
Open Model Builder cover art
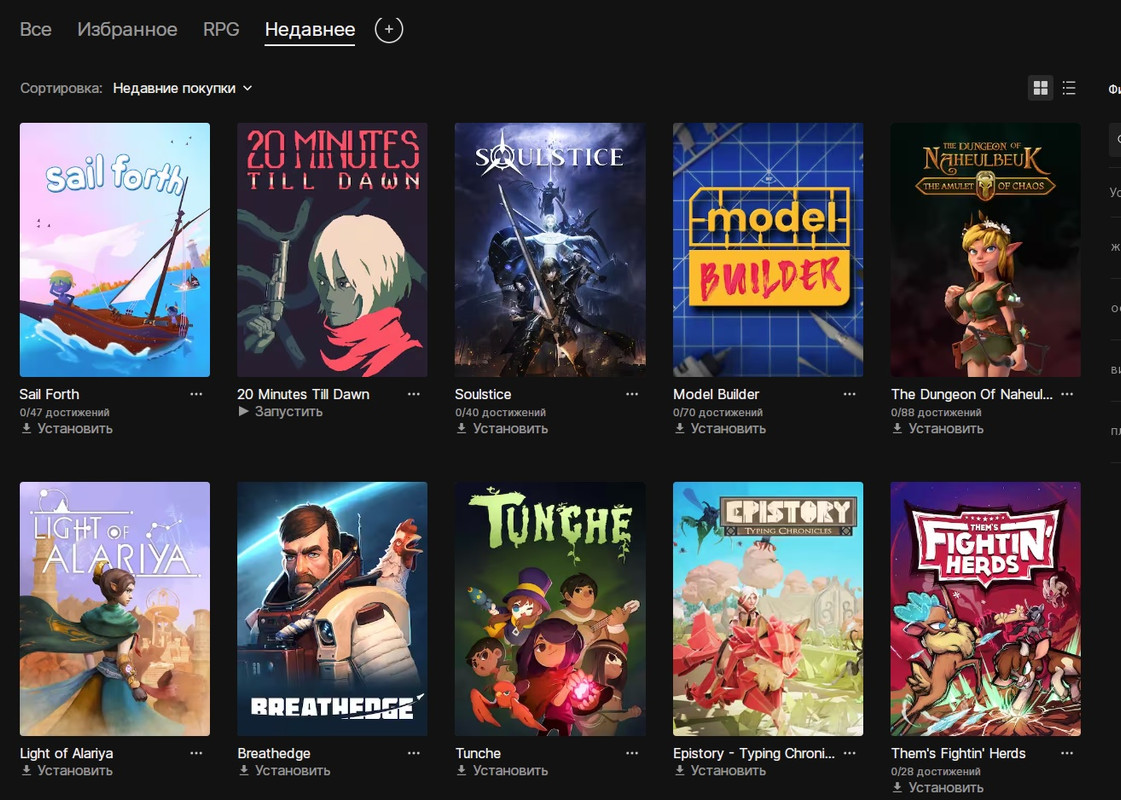click(x=768, y=250)
